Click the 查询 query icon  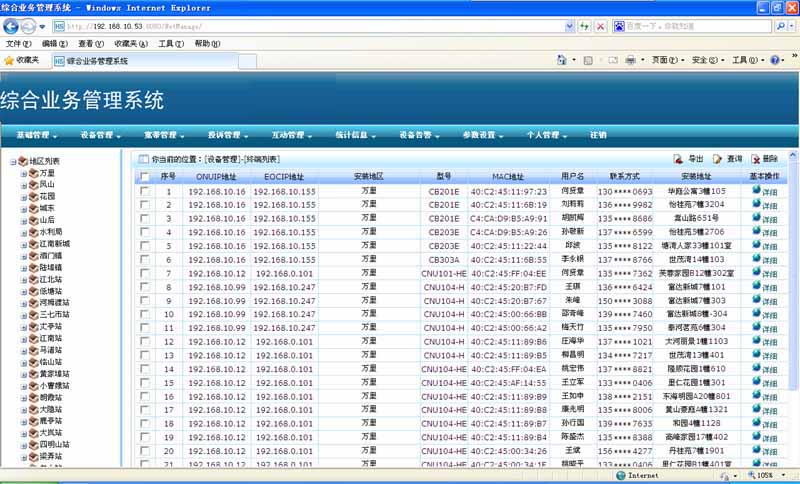[x=718, y=159]
